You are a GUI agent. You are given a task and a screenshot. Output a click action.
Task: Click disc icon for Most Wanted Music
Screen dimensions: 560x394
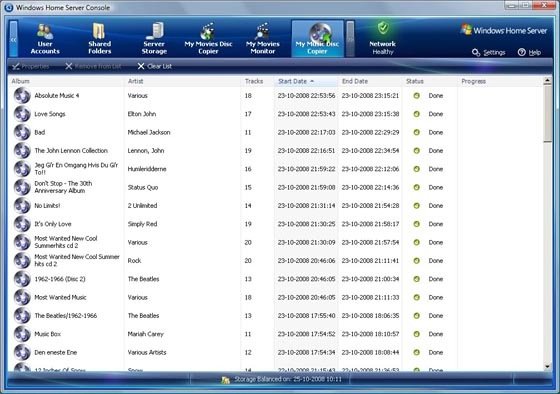pos(22,298)
